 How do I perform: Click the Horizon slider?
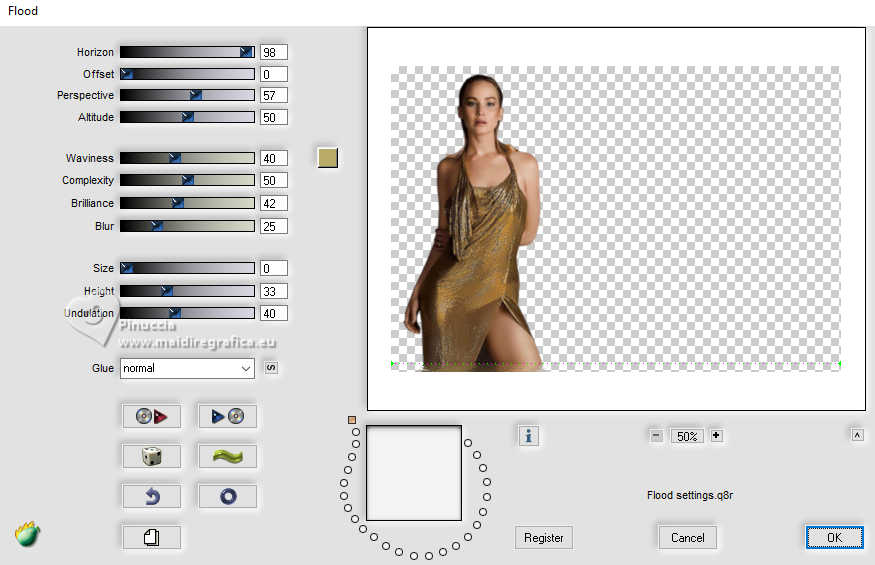tap(188, 52)
